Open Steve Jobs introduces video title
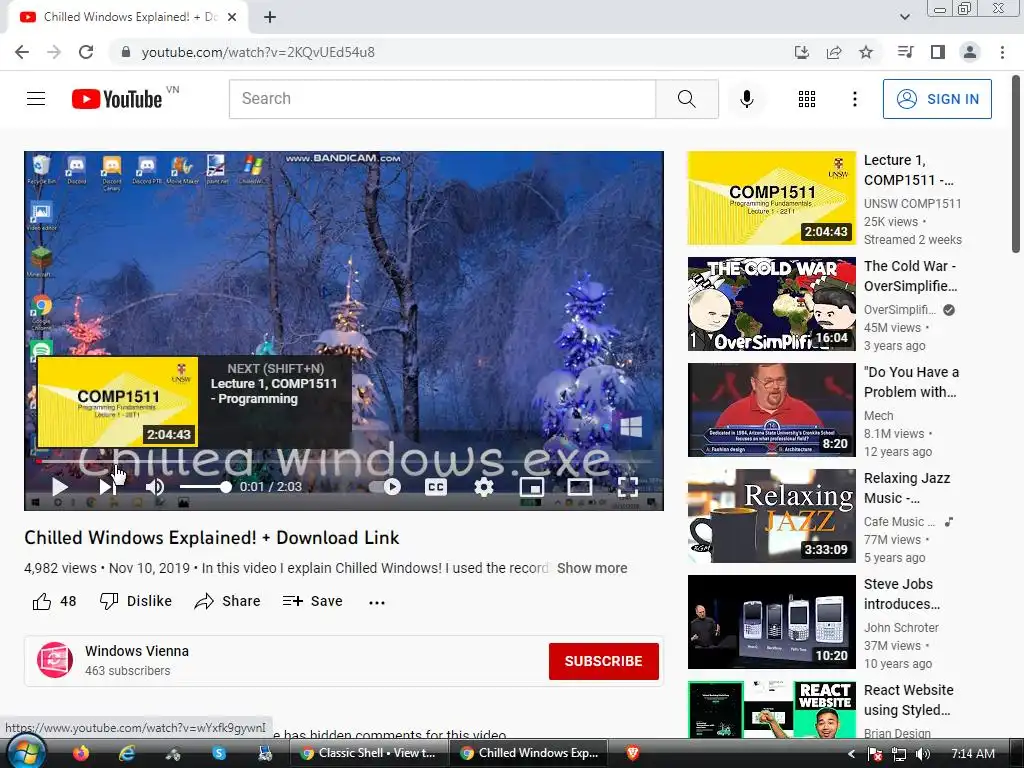 [901, 594]
